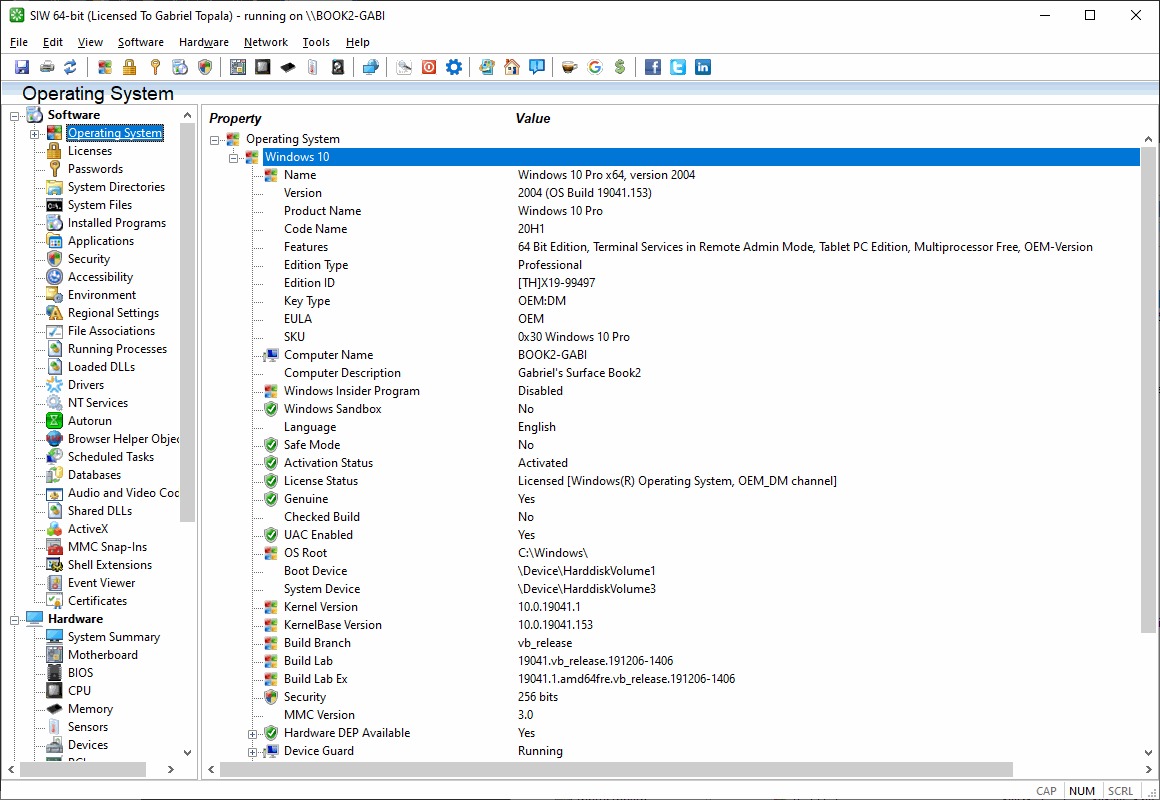Image resolution: width=1160 pixels, height=800 pixels.
Task: Click the padlock Licenses toolbar icon
Action: pos(129,67)
